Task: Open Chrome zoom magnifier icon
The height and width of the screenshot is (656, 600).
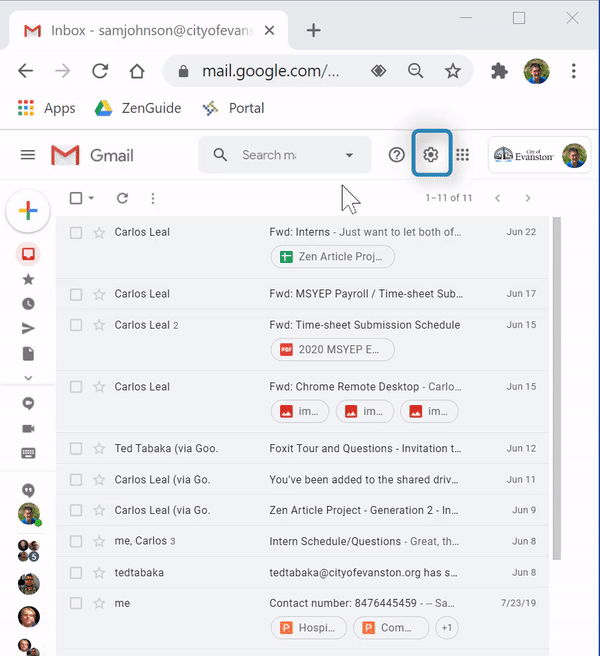Action: [x=415, y=71]
